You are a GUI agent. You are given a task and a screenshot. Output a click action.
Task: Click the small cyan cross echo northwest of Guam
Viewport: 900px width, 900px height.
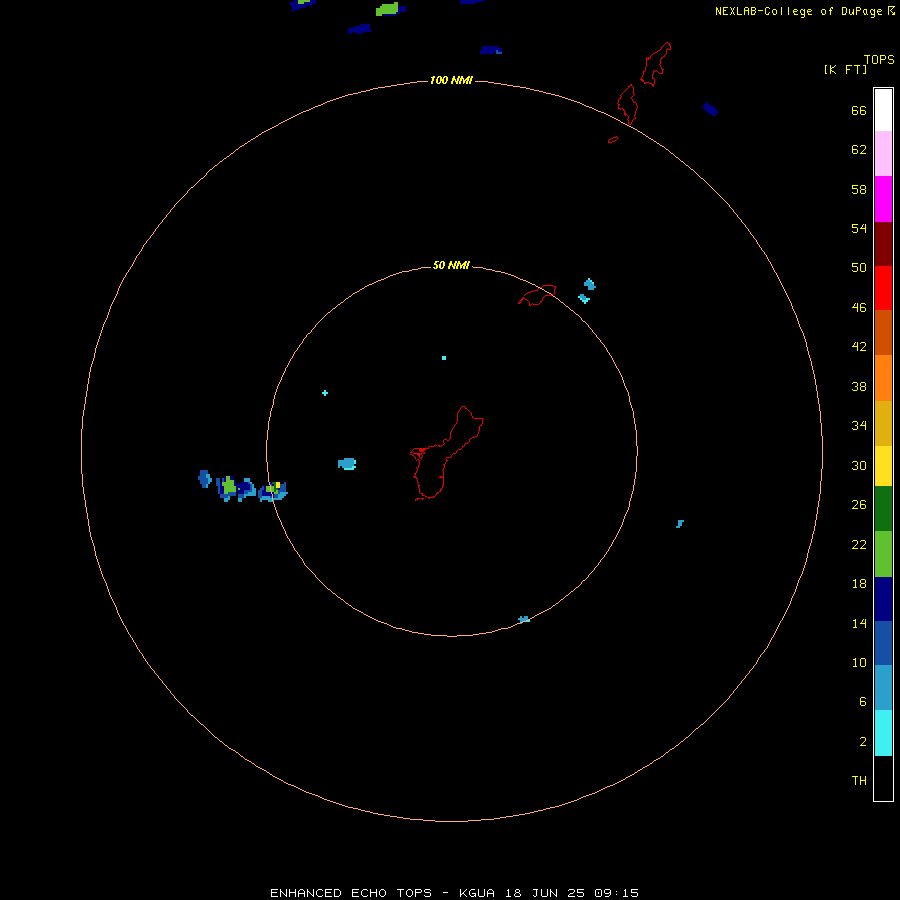325,393
